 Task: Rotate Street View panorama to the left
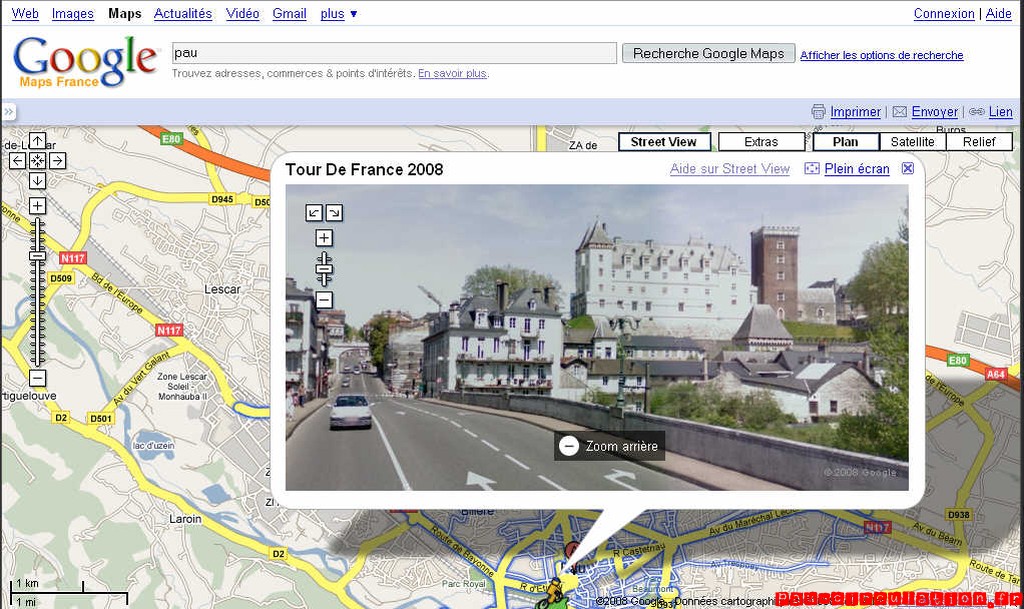tap(314, 212)
